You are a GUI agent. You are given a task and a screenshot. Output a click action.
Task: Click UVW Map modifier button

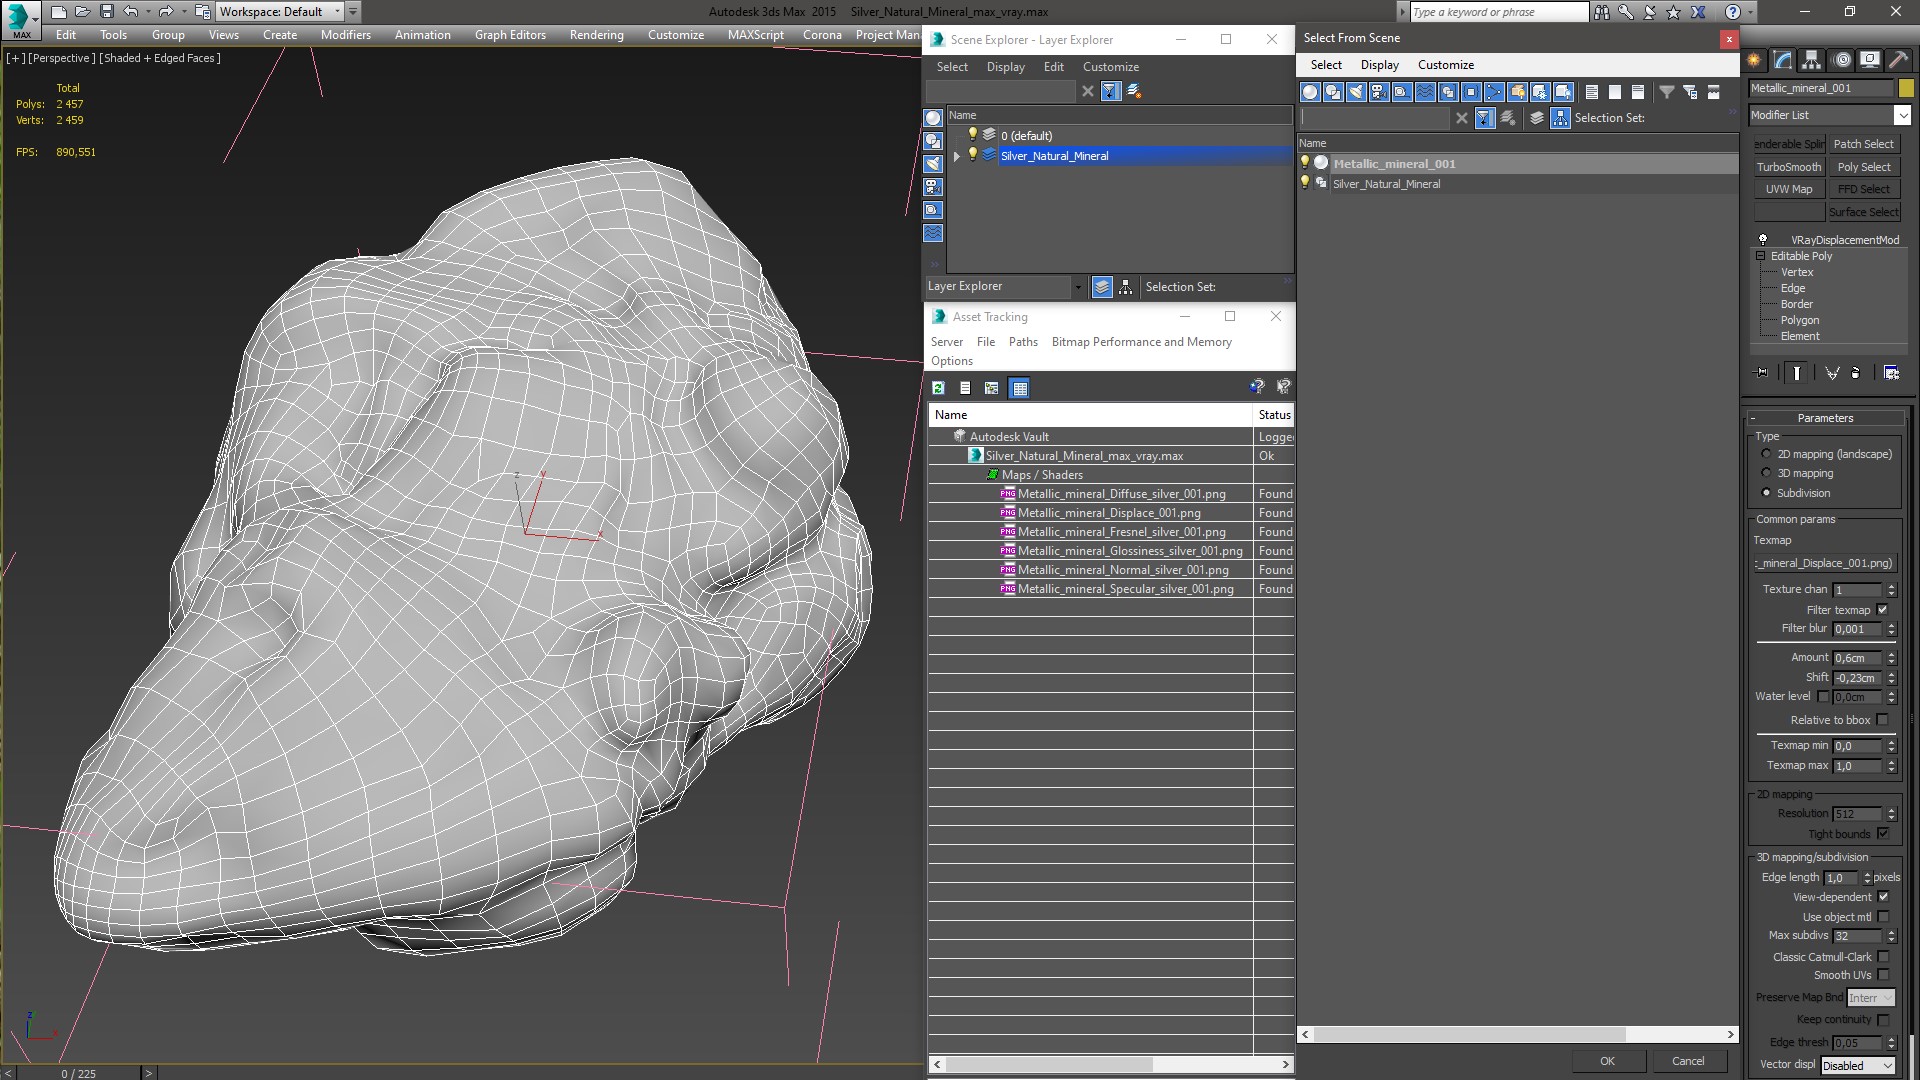coord(1789,189)
